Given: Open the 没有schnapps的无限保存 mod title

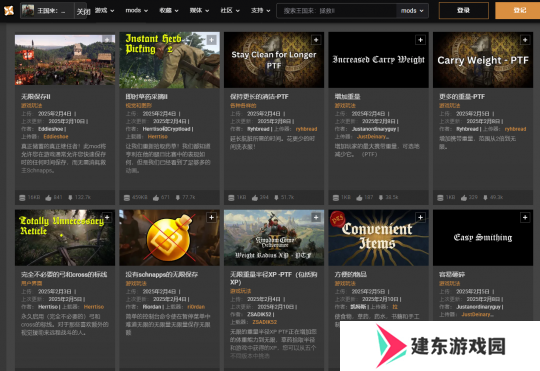Looking at the screenshot, I should tap(162, 275).
